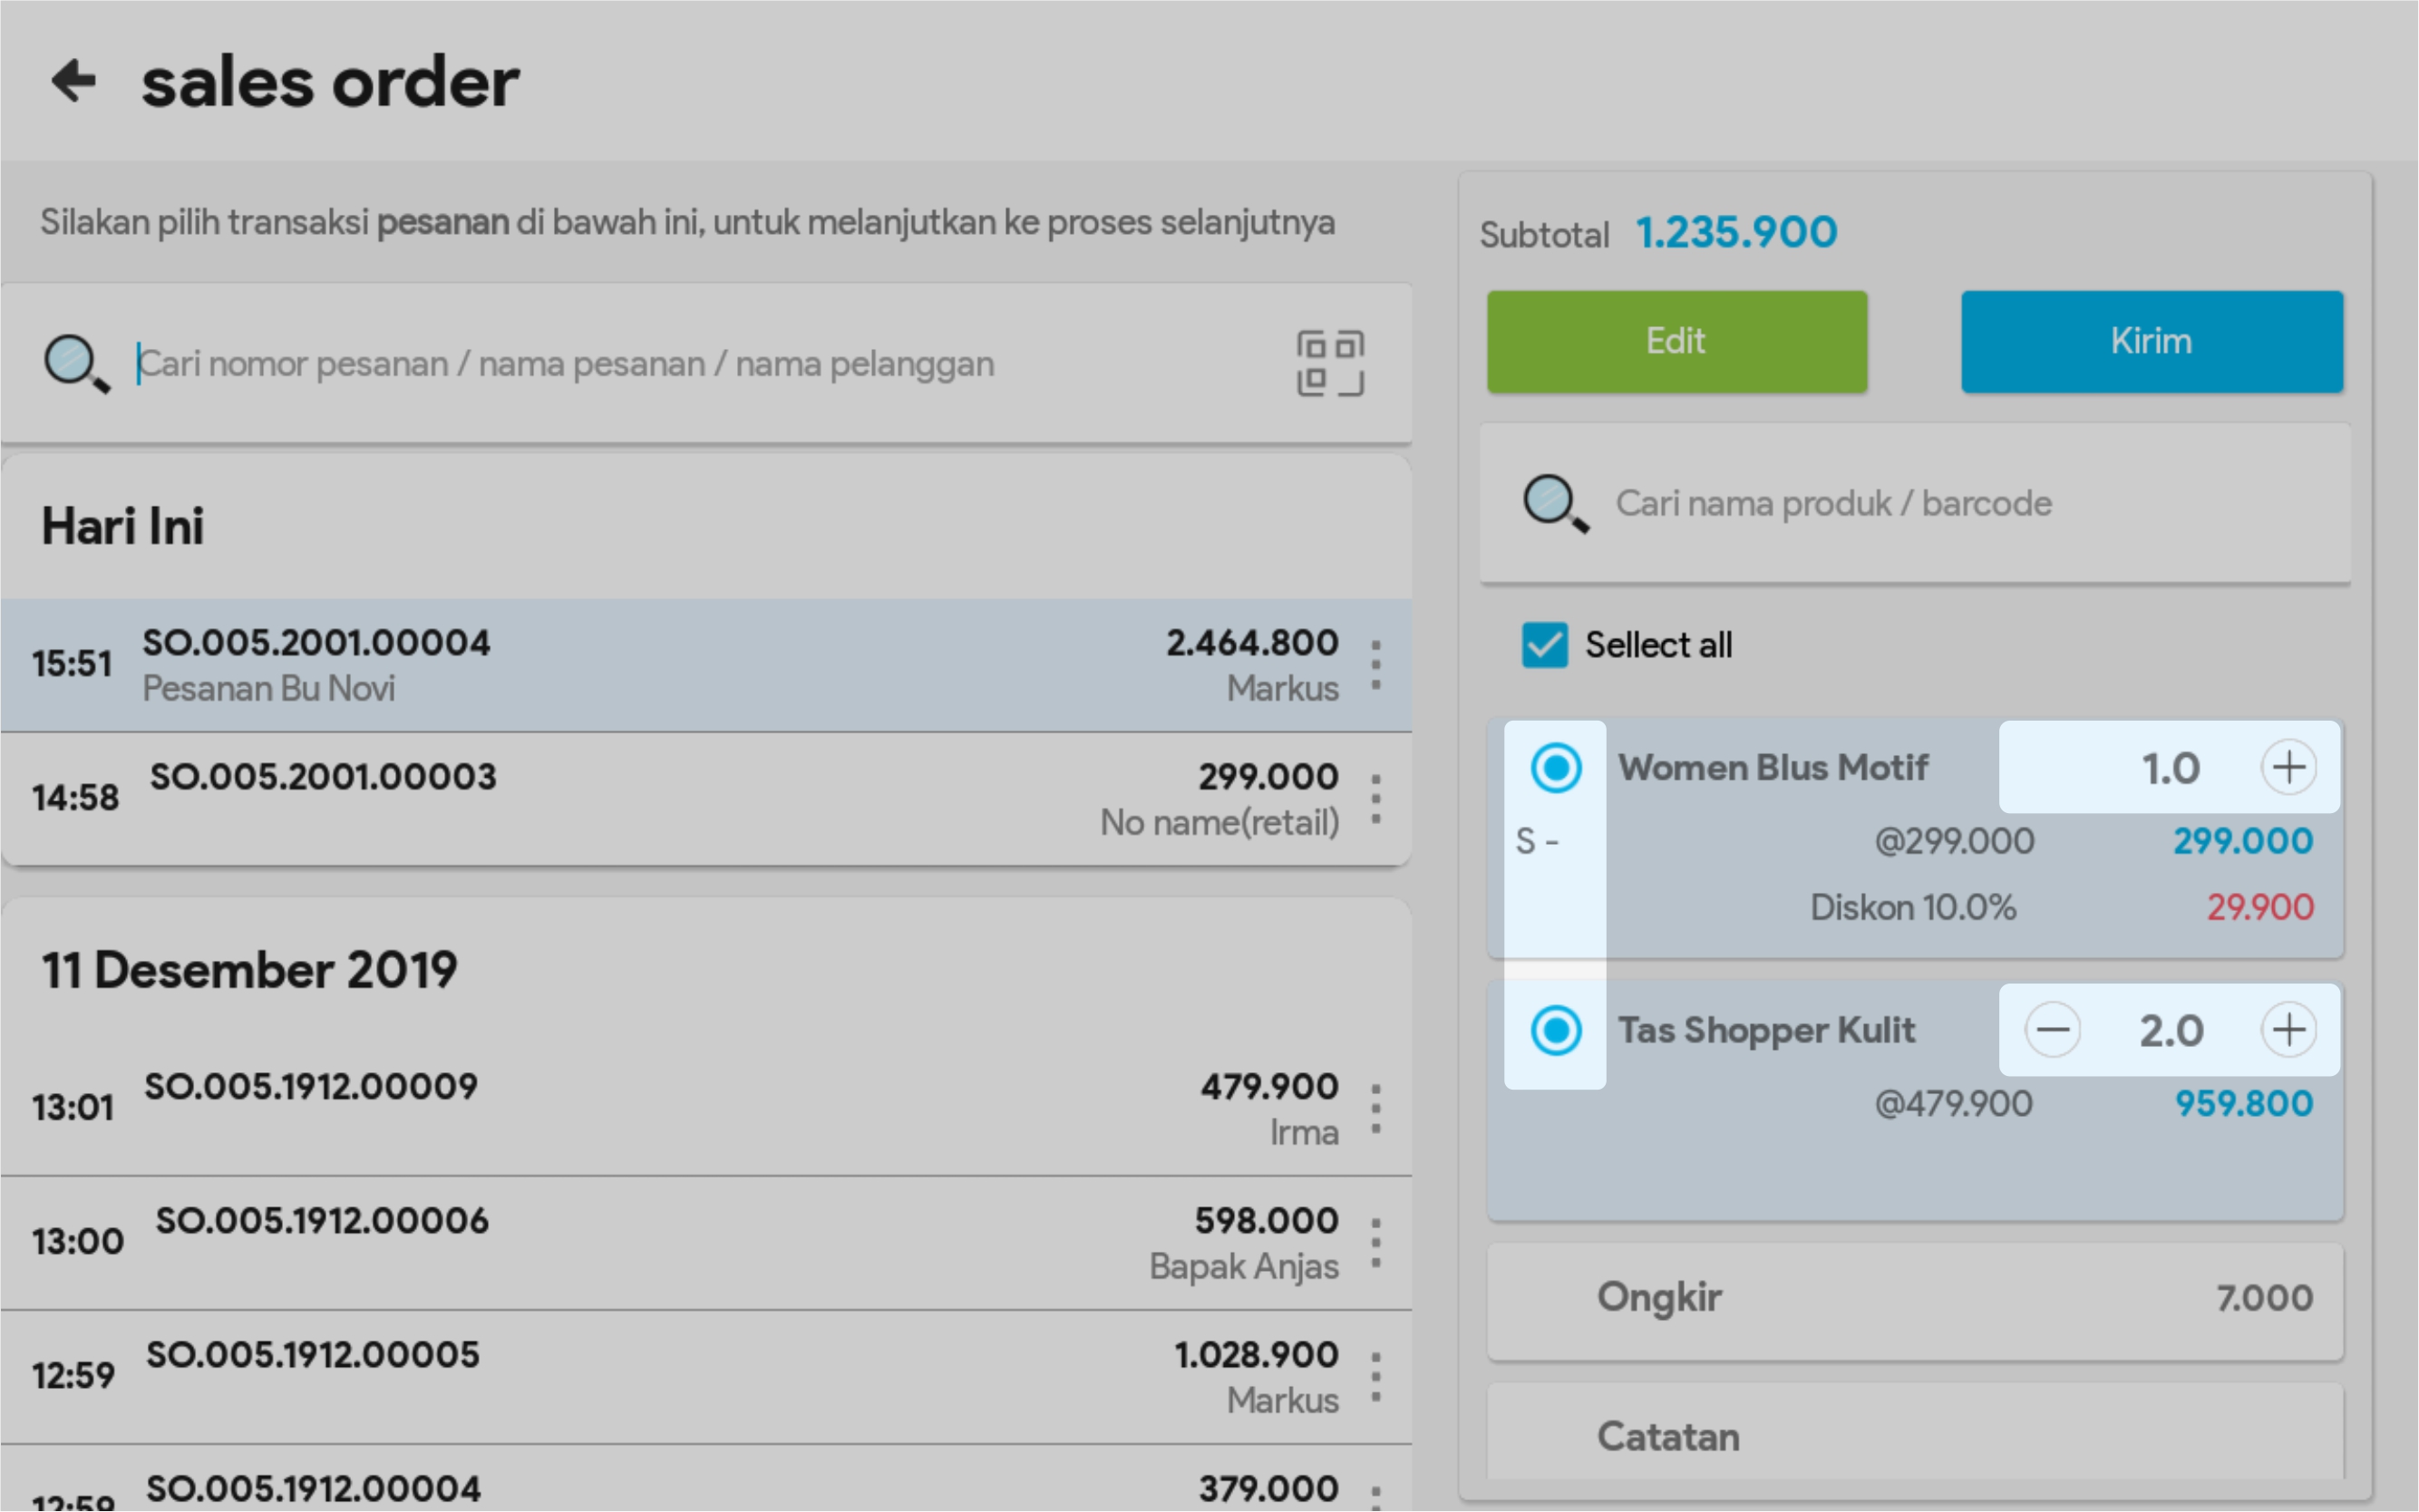2419x1512 pixels.
Task: Open three-dot menu for order SO.005.1912.00005
Action: [1376, 1377]
